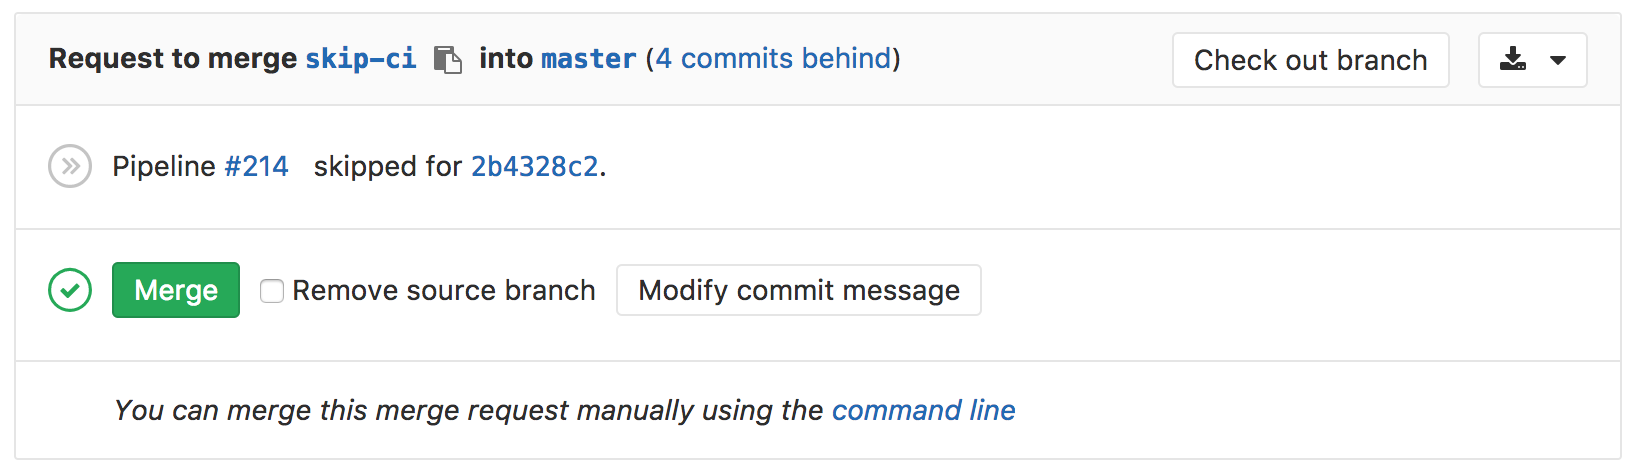The image size is (1634, 474).
Task: Copy the skip-ci branch name
Action: pos(447,60)
